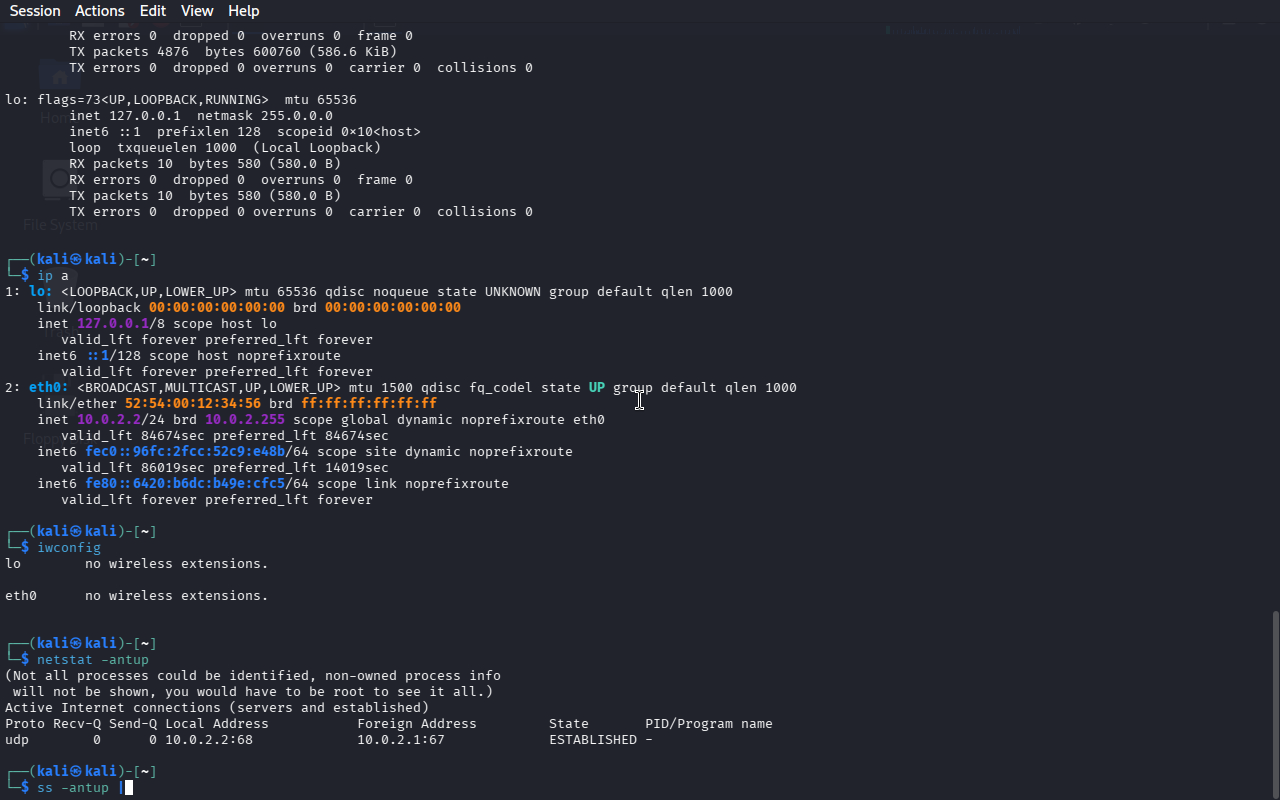
Task: Open the Actions menu
Action: 100,11
